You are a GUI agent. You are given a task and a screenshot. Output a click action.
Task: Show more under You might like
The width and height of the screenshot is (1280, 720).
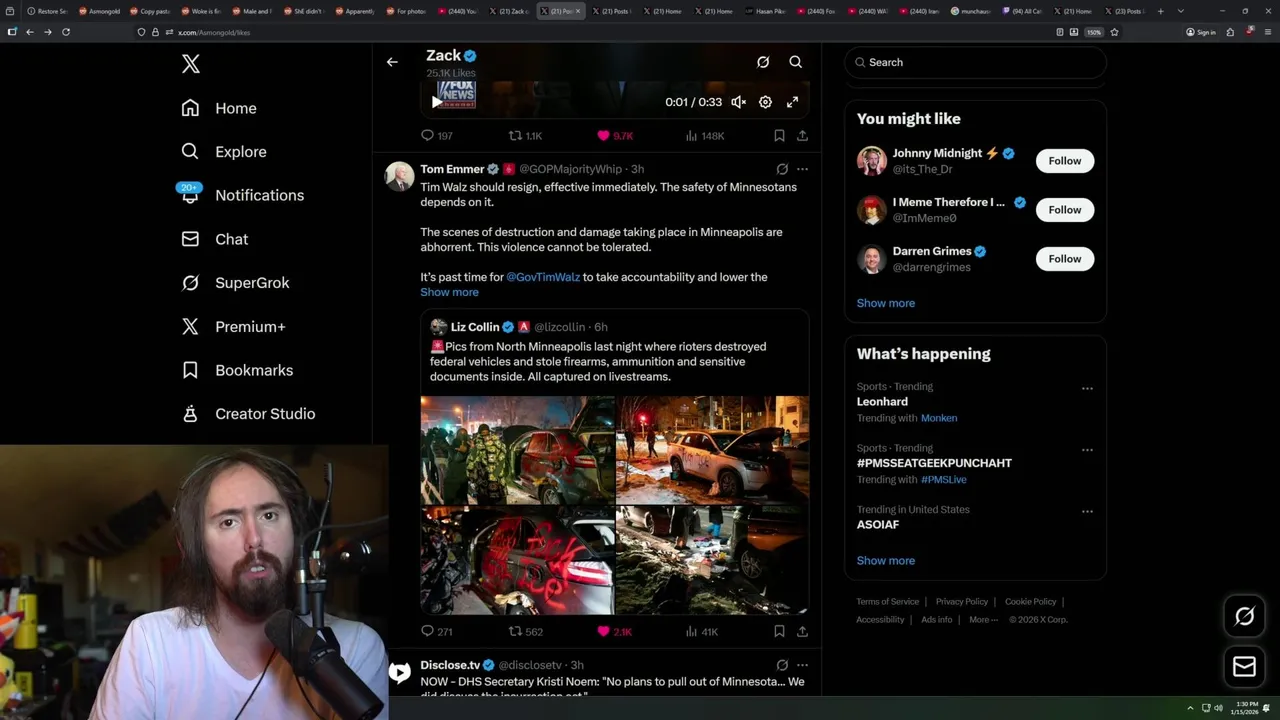coord(885,303)
